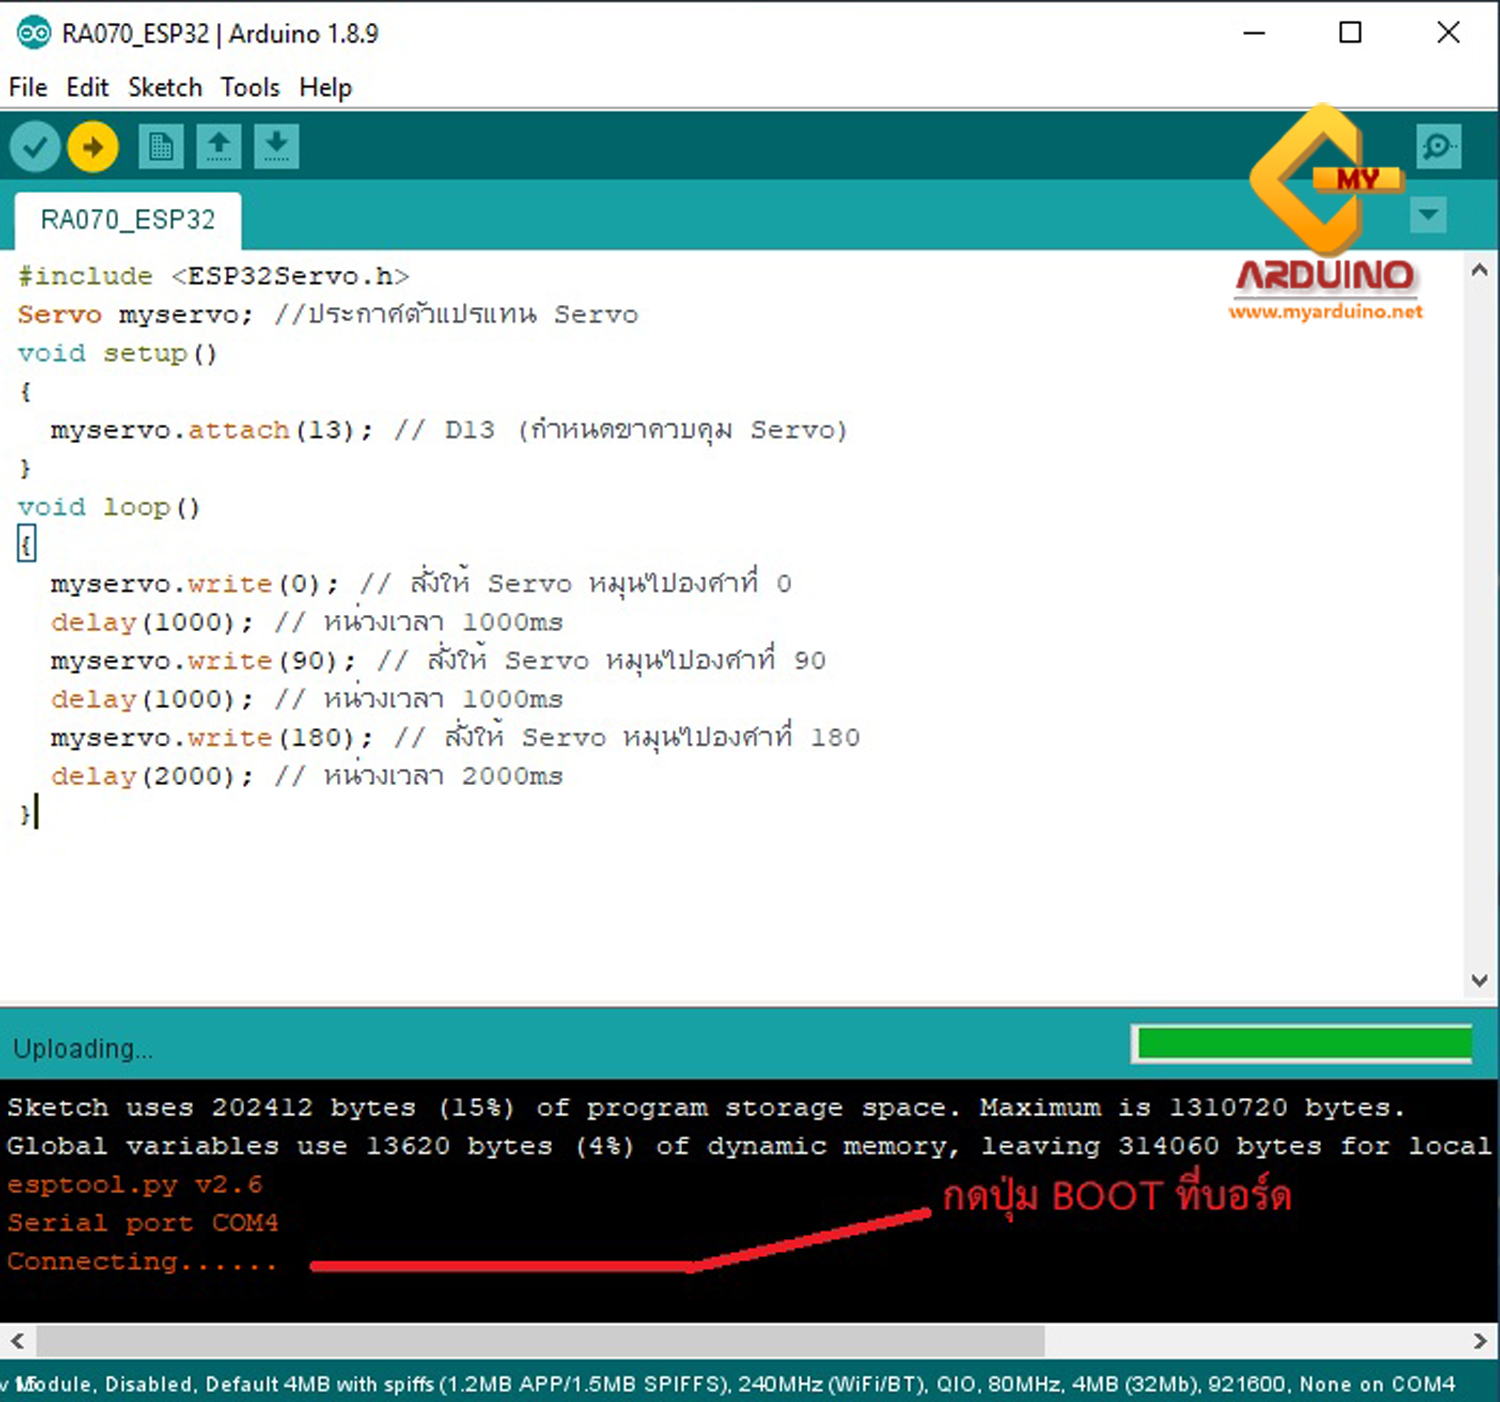Open the Edit menu

[x=87, y=88]
